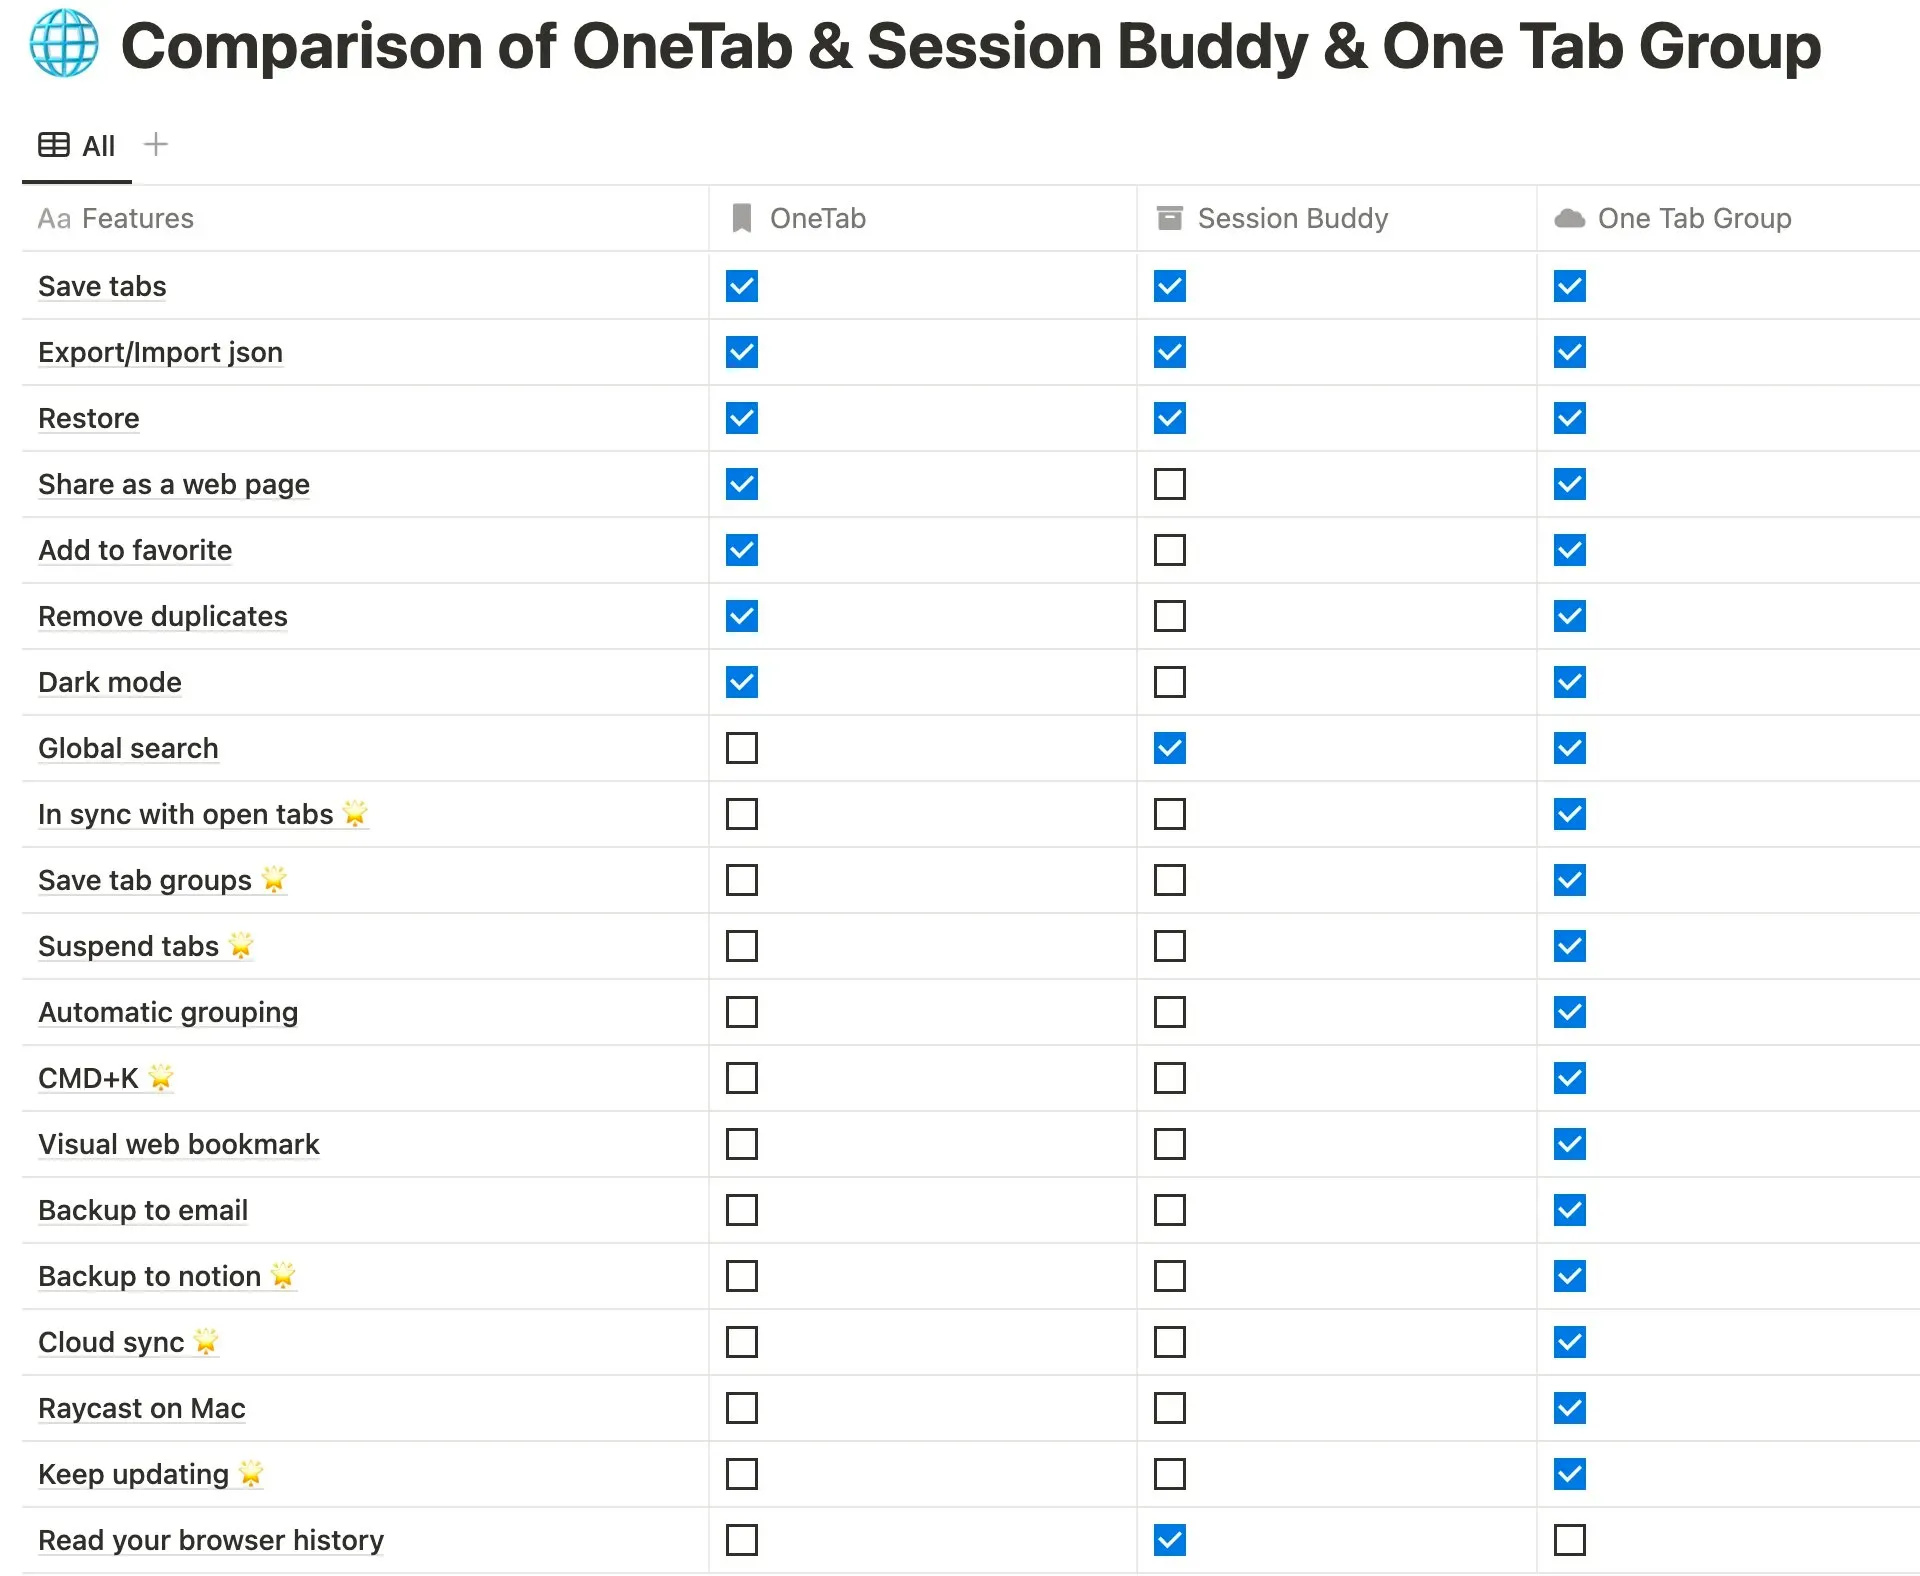1920x1576 pixels.
Task: Uncheck Save tabs for OneTab
Action: pos(740,286)
